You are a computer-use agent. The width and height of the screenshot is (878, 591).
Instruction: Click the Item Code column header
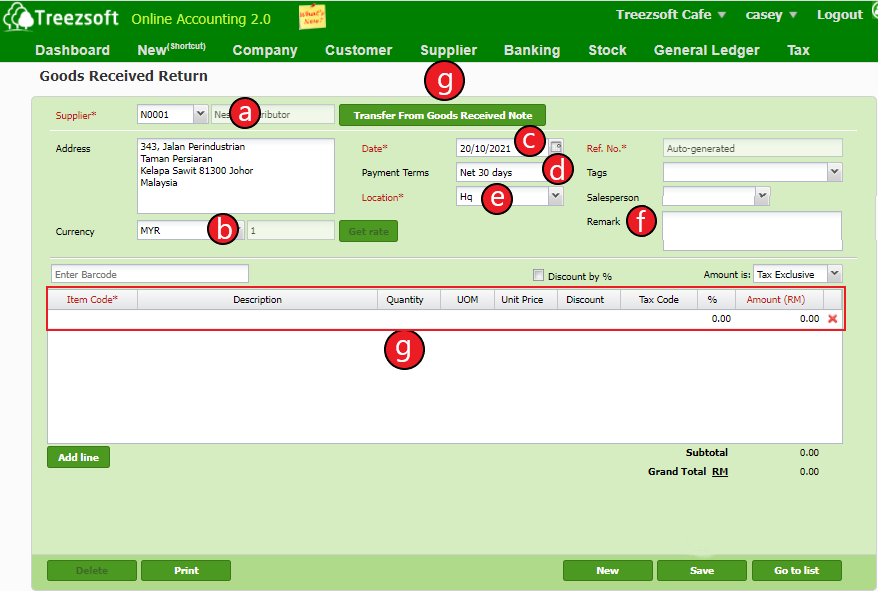coord(92,299)
